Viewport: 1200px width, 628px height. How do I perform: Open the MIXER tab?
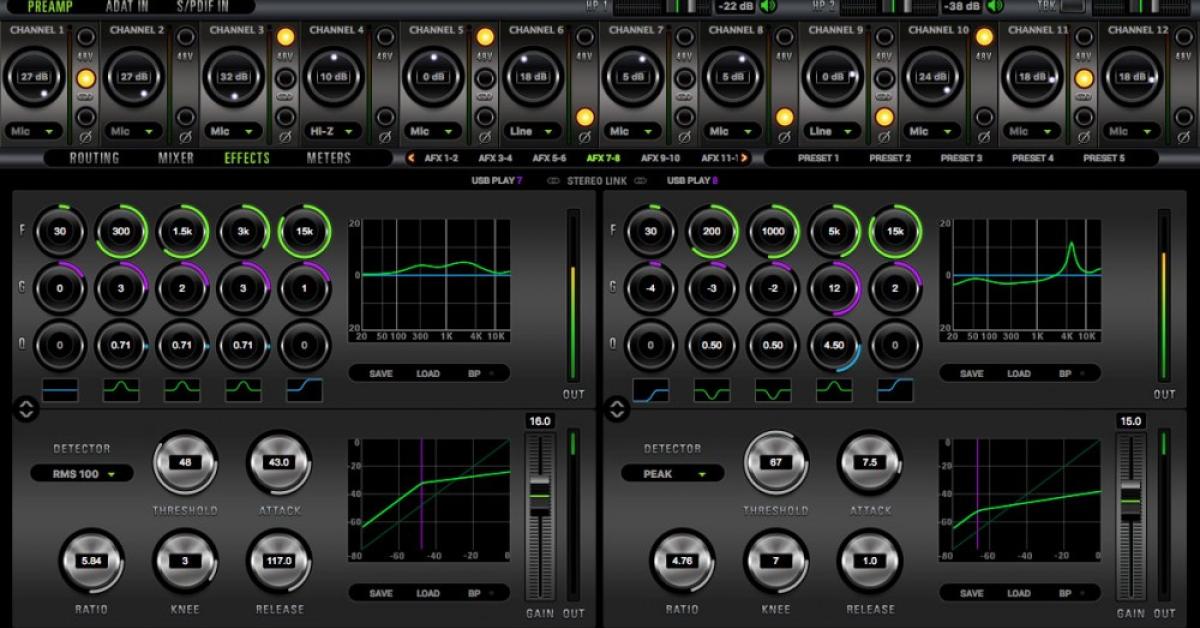176,158
